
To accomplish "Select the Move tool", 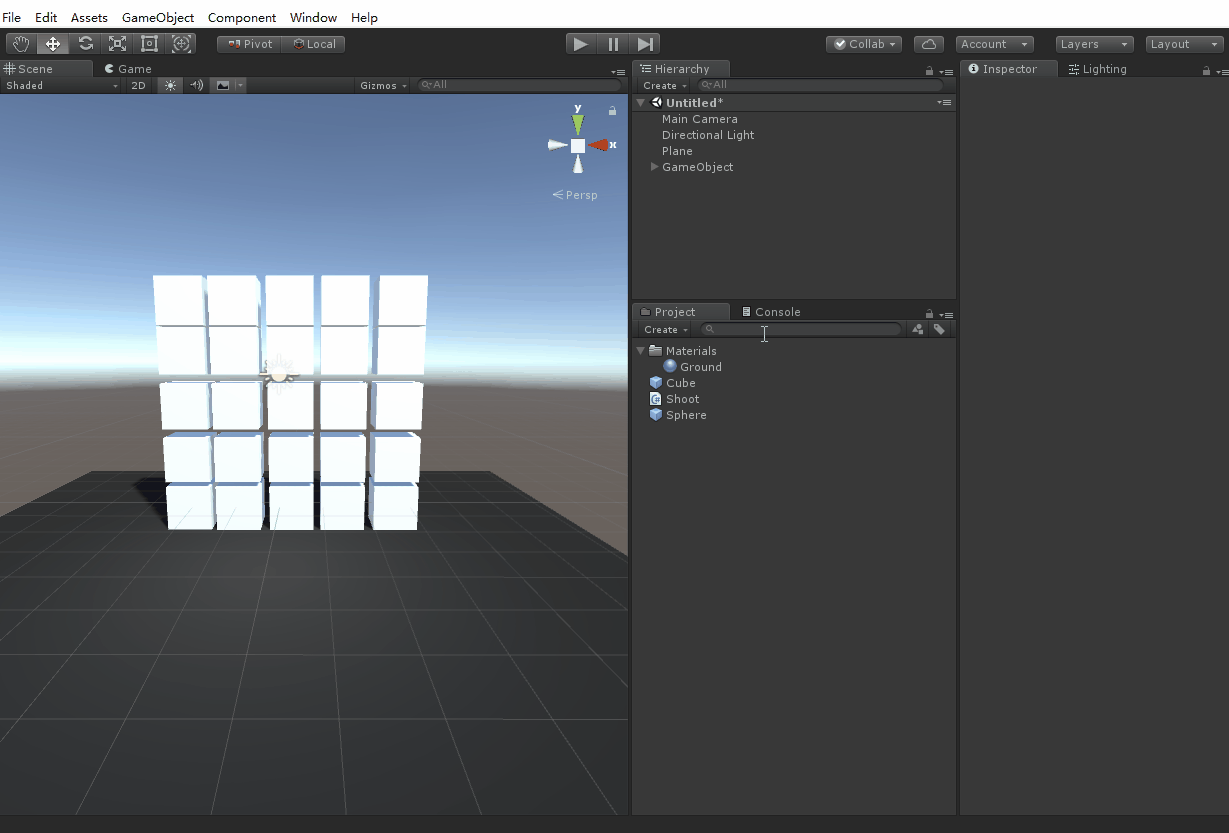I will [x=53, y=44].
